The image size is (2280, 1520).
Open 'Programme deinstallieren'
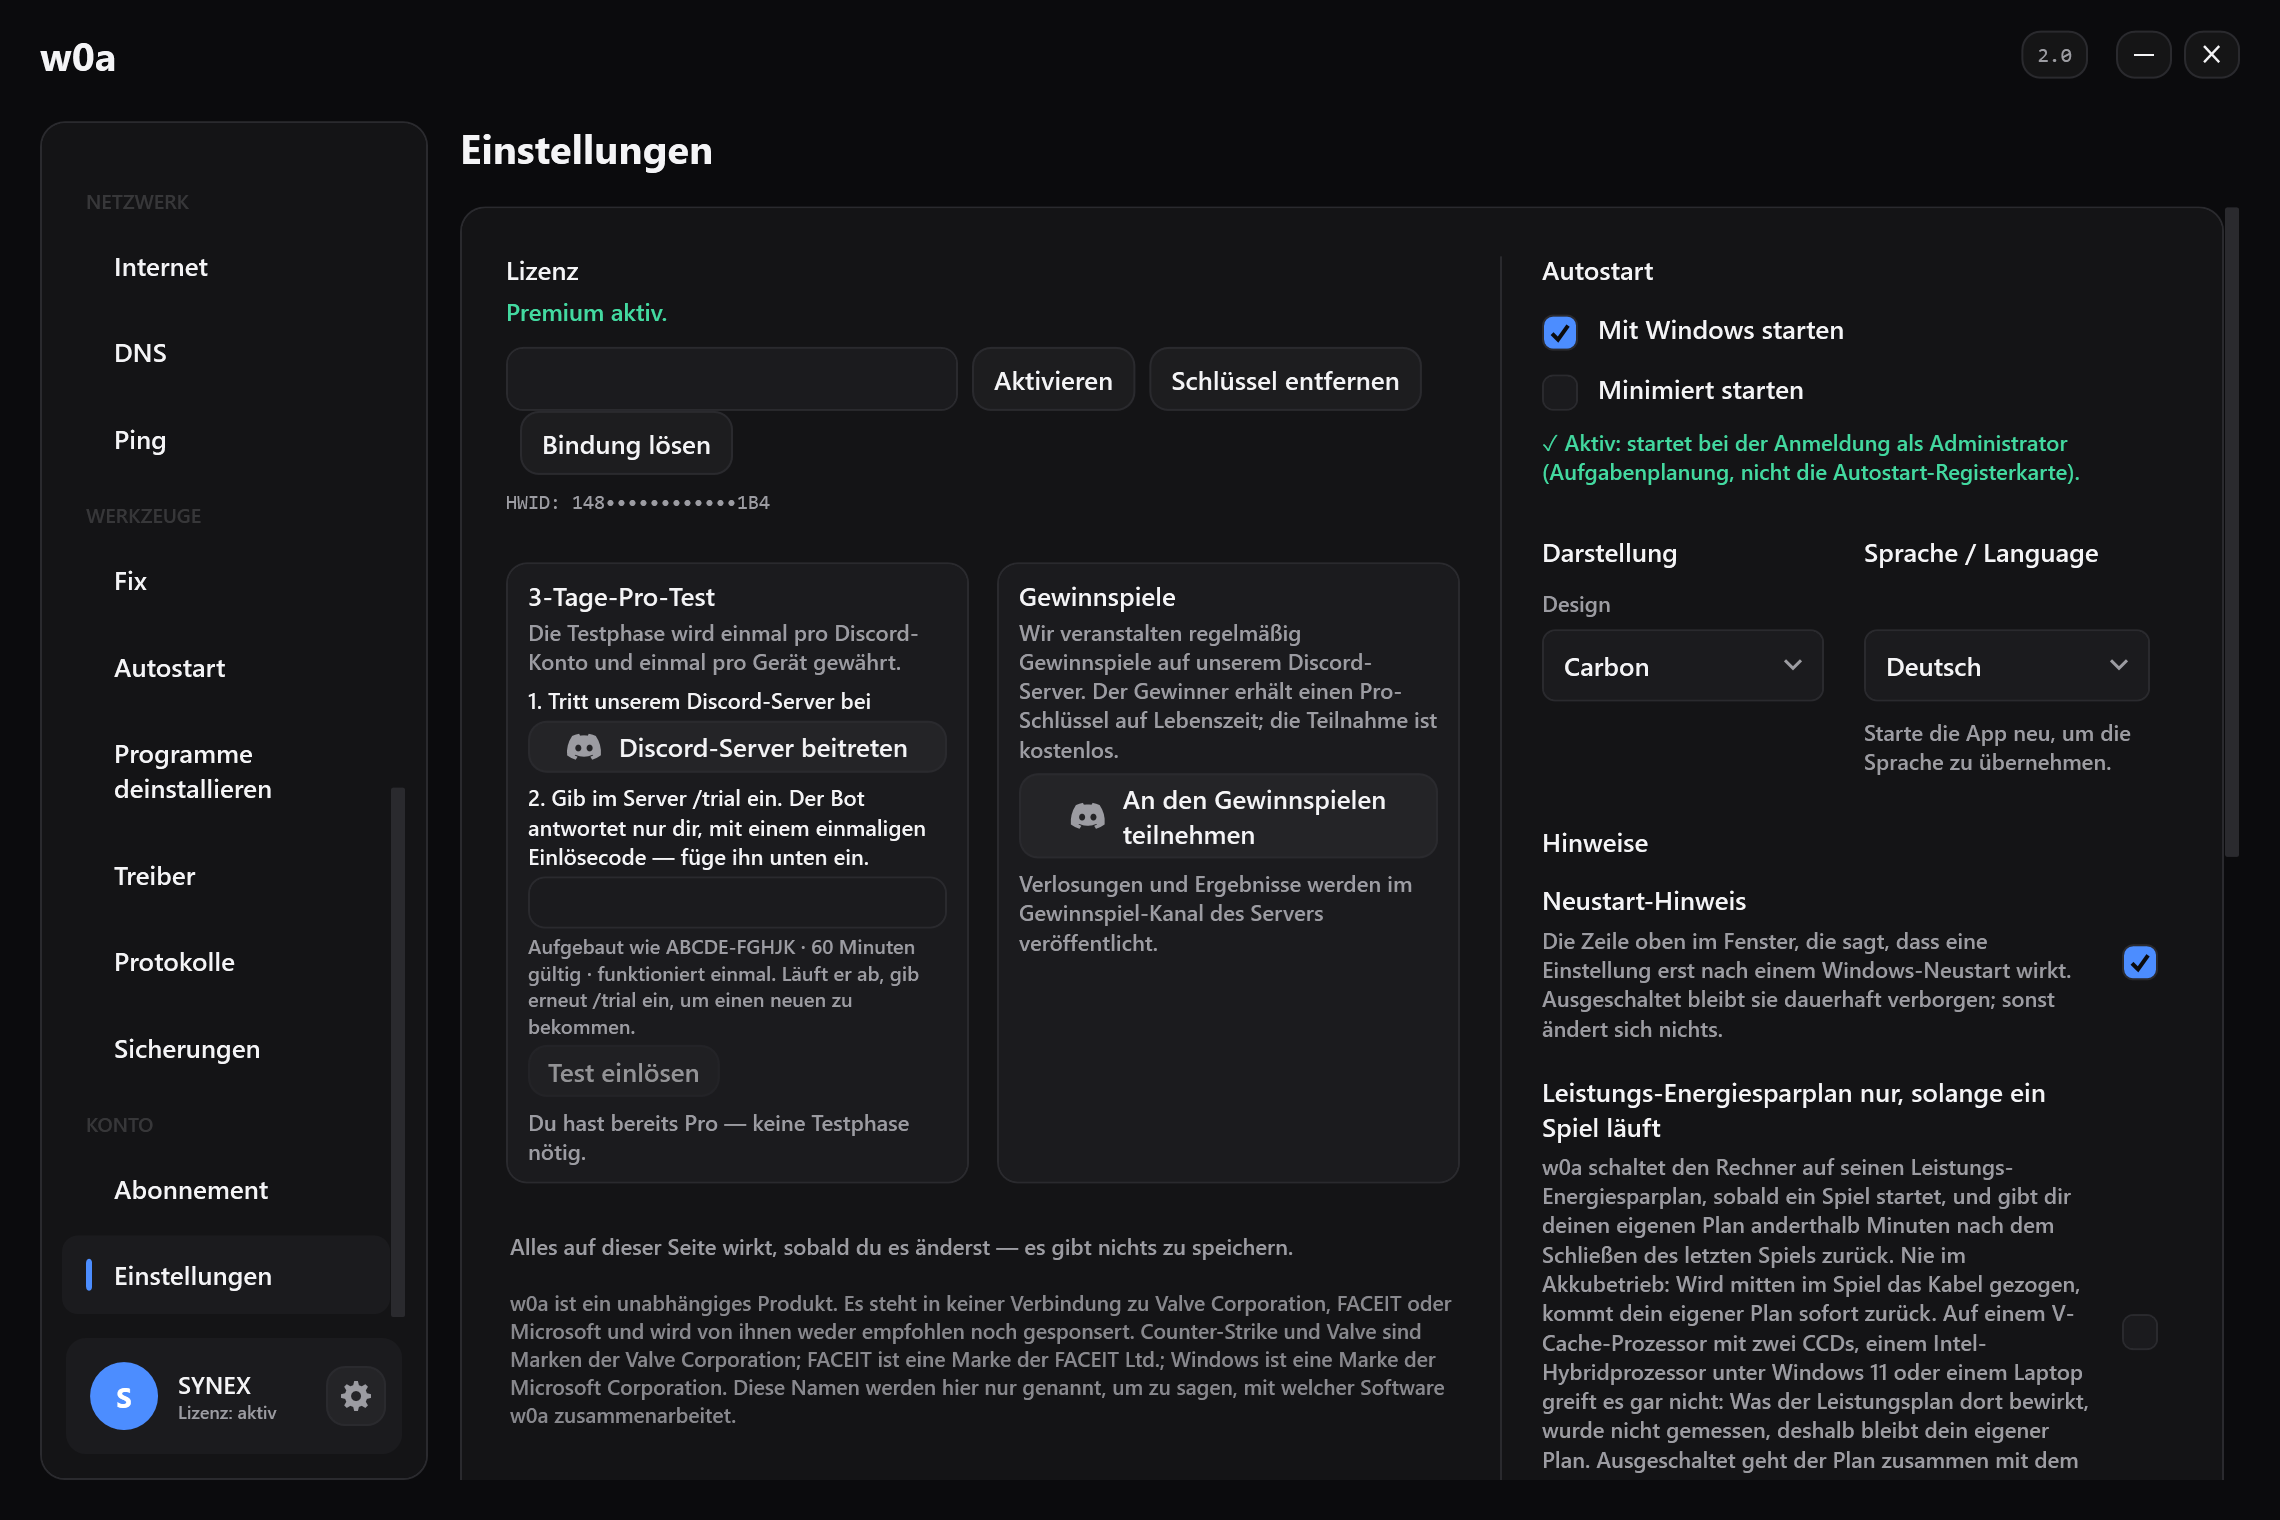click(x=226, y=772)
